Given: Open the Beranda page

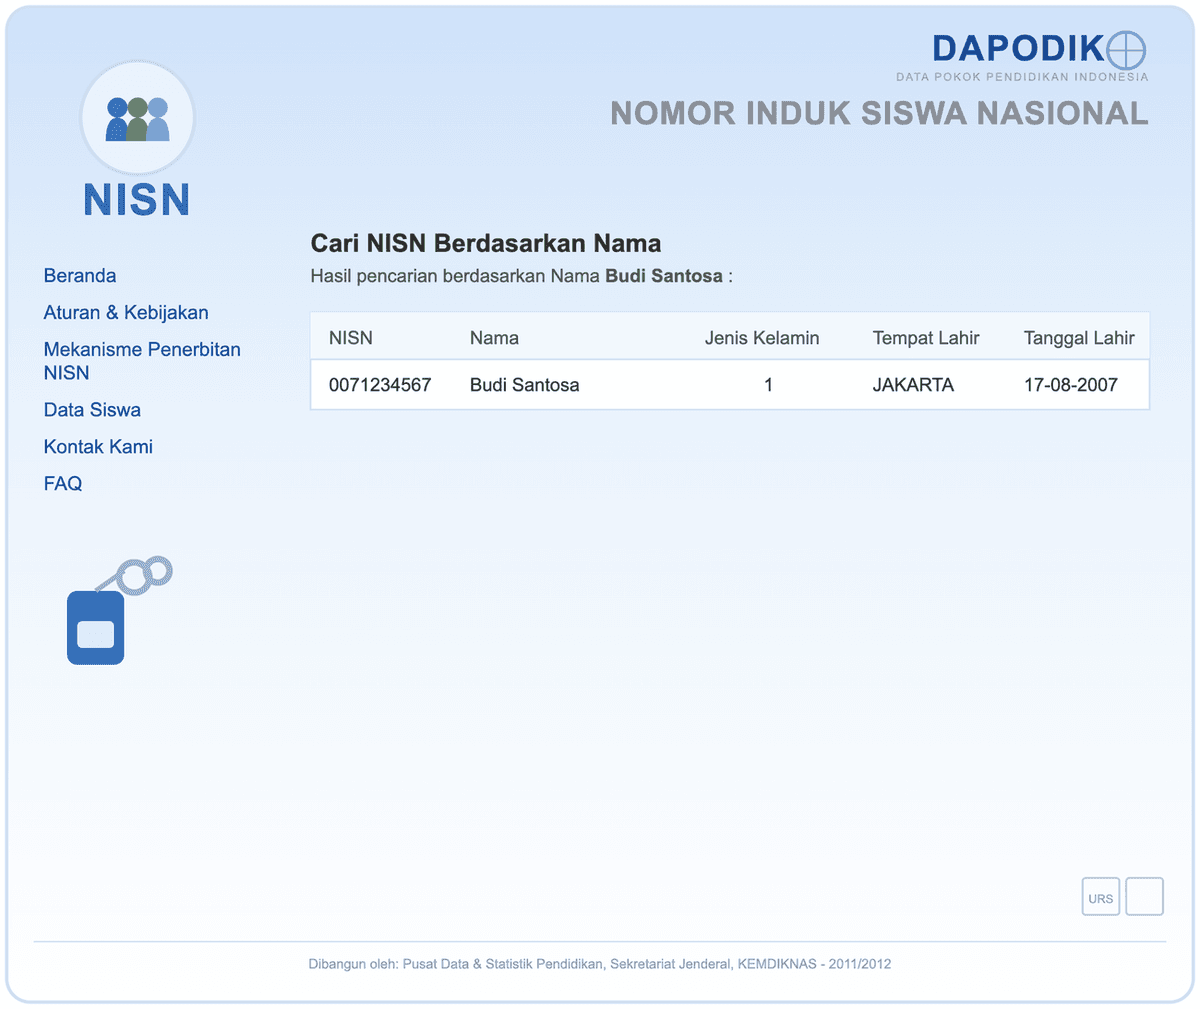Looking at the screenshot, I should pos(80,275).
